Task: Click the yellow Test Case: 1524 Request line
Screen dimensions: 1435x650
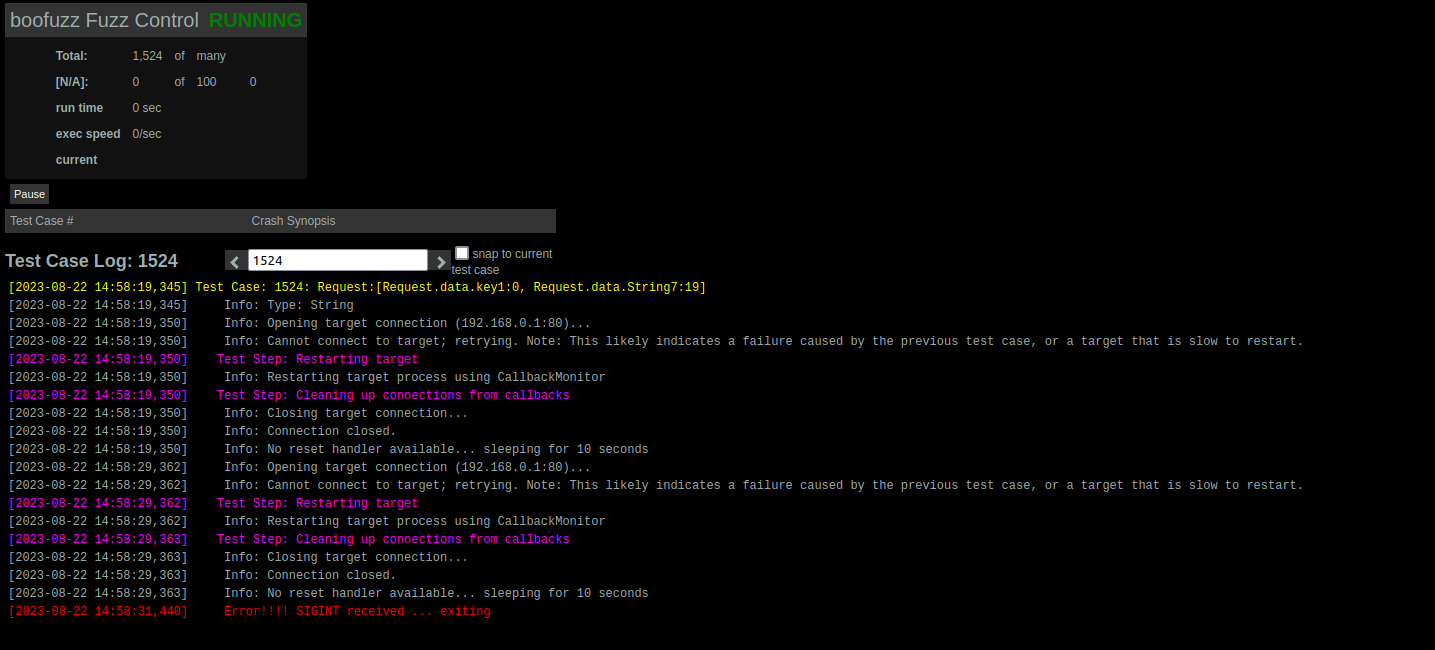Action: pyautogui.click(x=357, y=288)
